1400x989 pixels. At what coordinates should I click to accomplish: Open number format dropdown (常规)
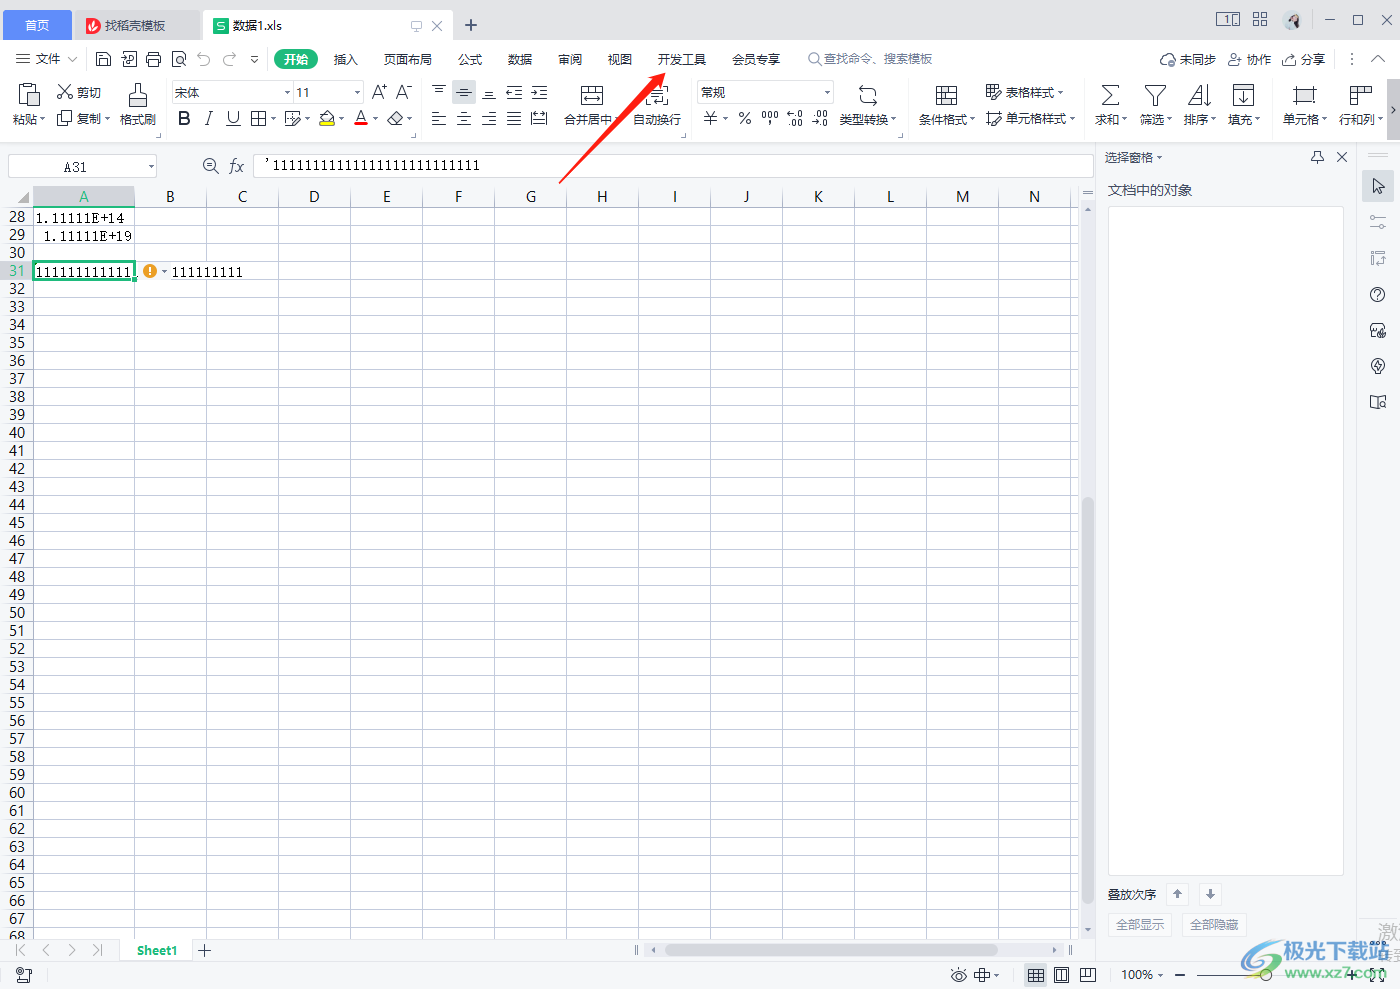827,92
